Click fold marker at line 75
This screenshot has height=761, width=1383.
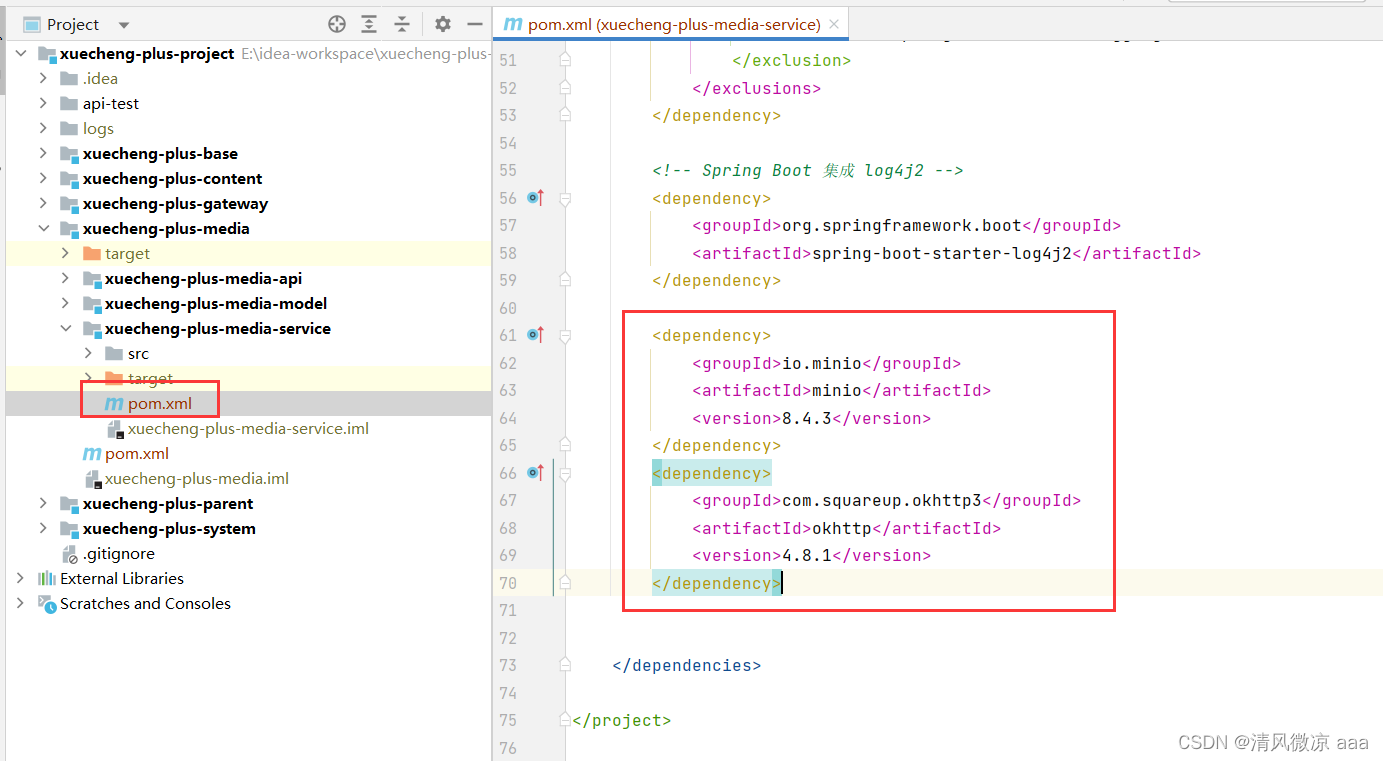(565, 720)
